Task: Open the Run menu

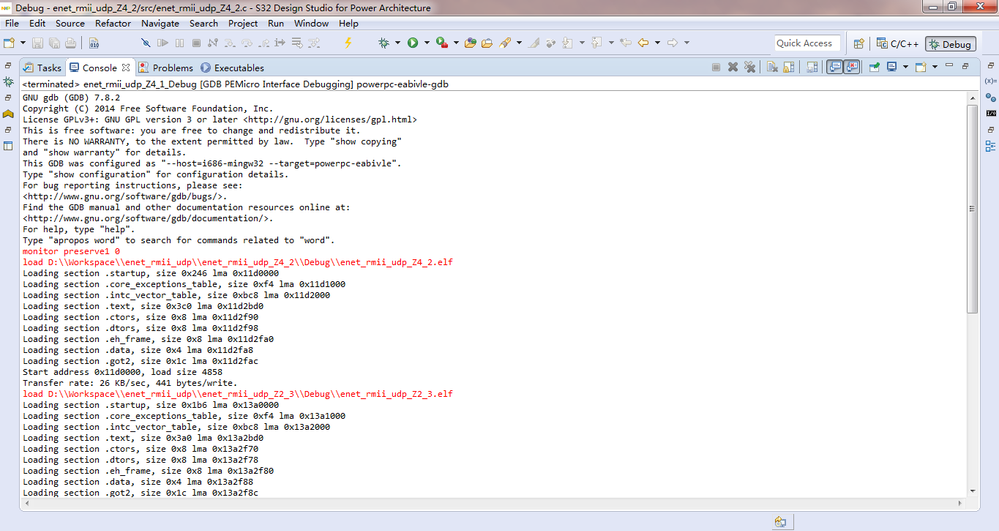Action: pos(276,23)
